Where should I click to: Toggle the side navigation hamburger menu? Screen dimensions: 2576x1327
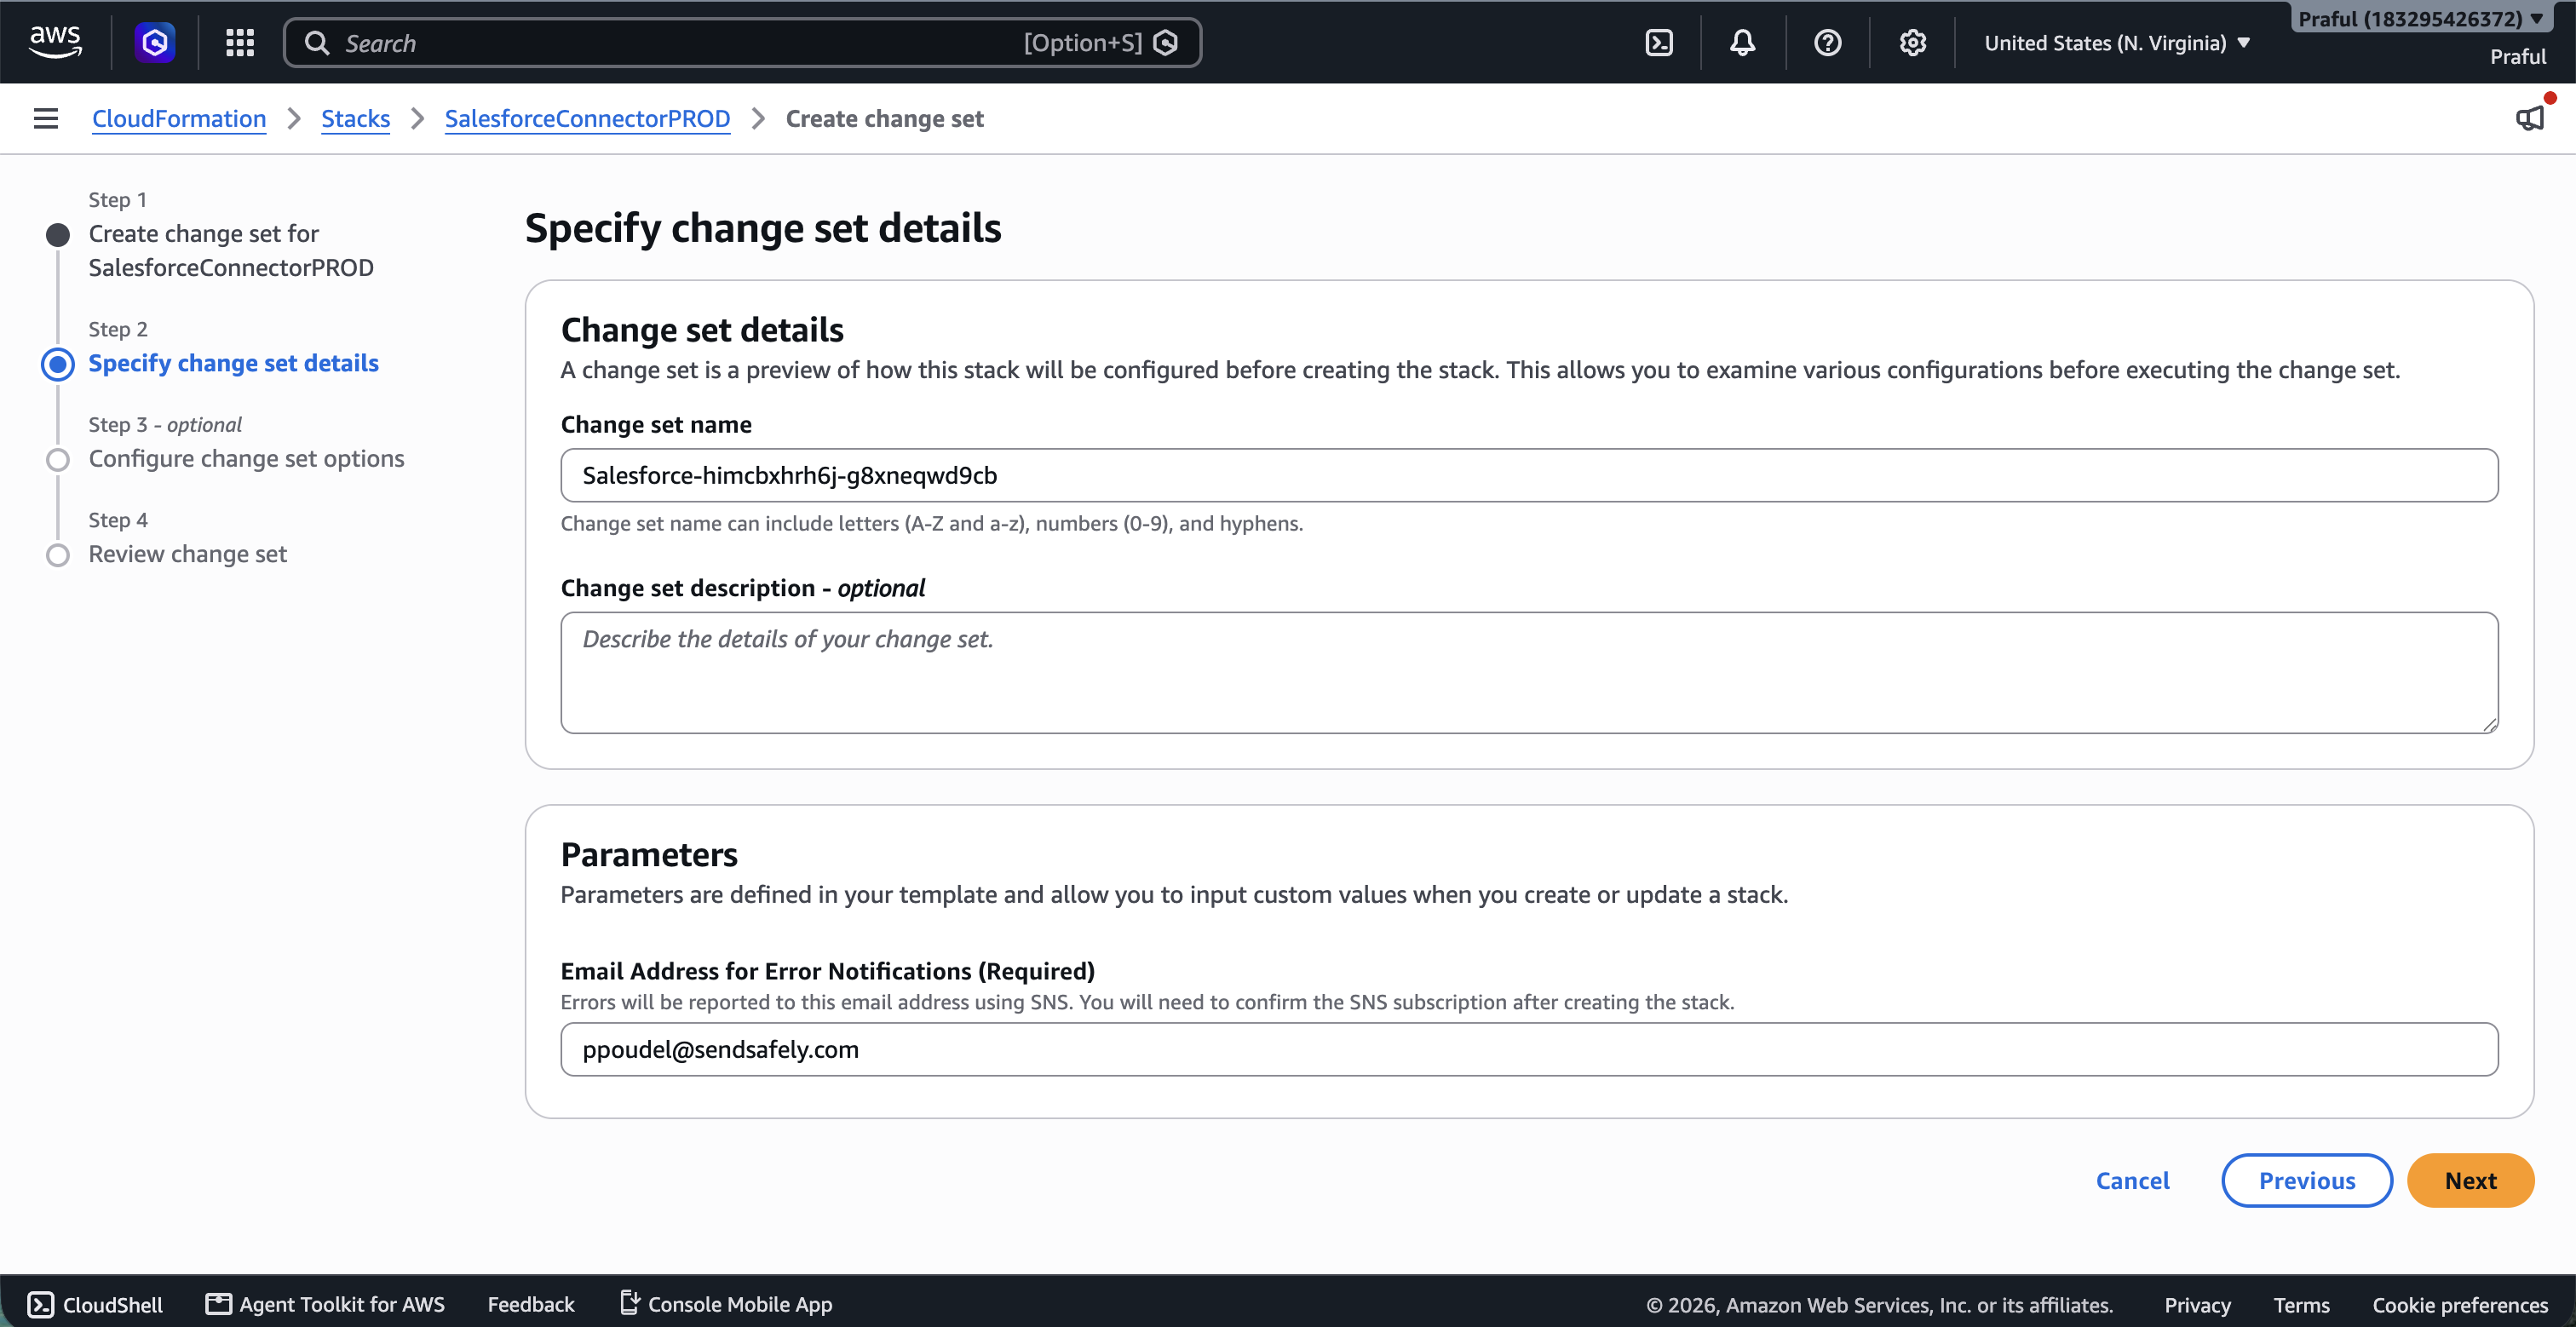pos(46,118)
